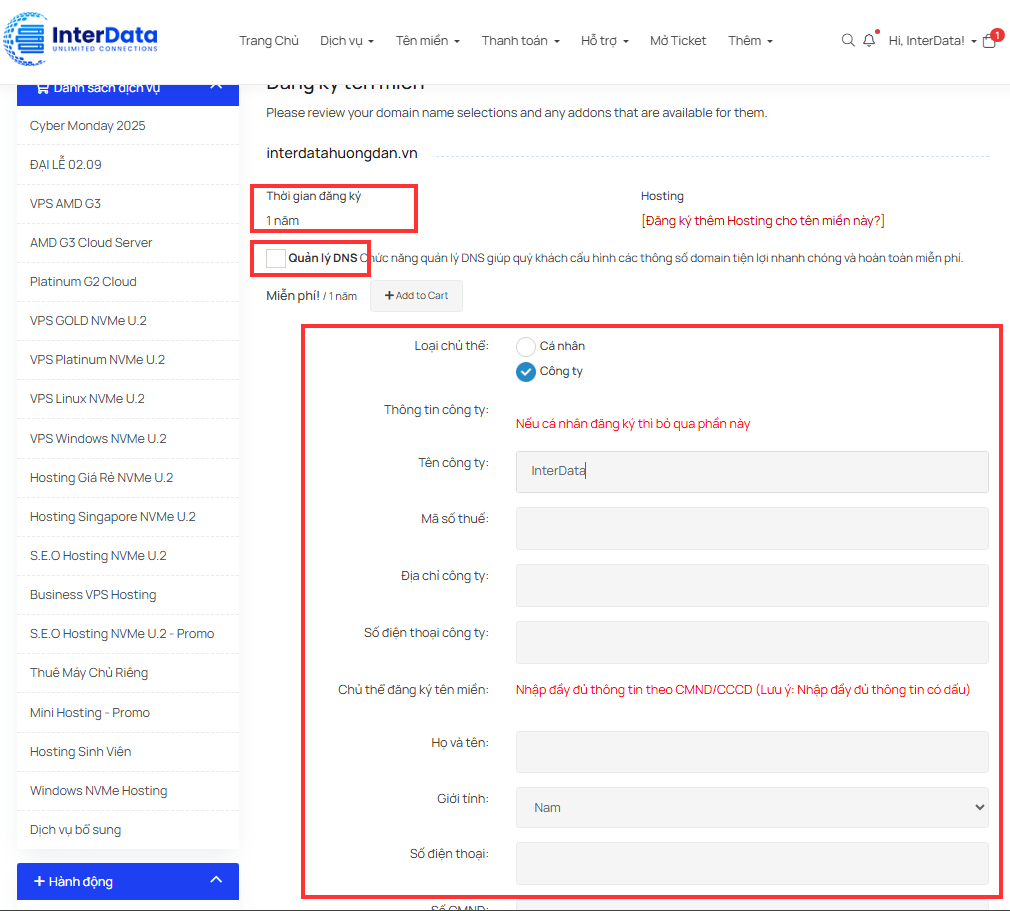Open the Dịch vụ menu

click(x=347, y=41)
